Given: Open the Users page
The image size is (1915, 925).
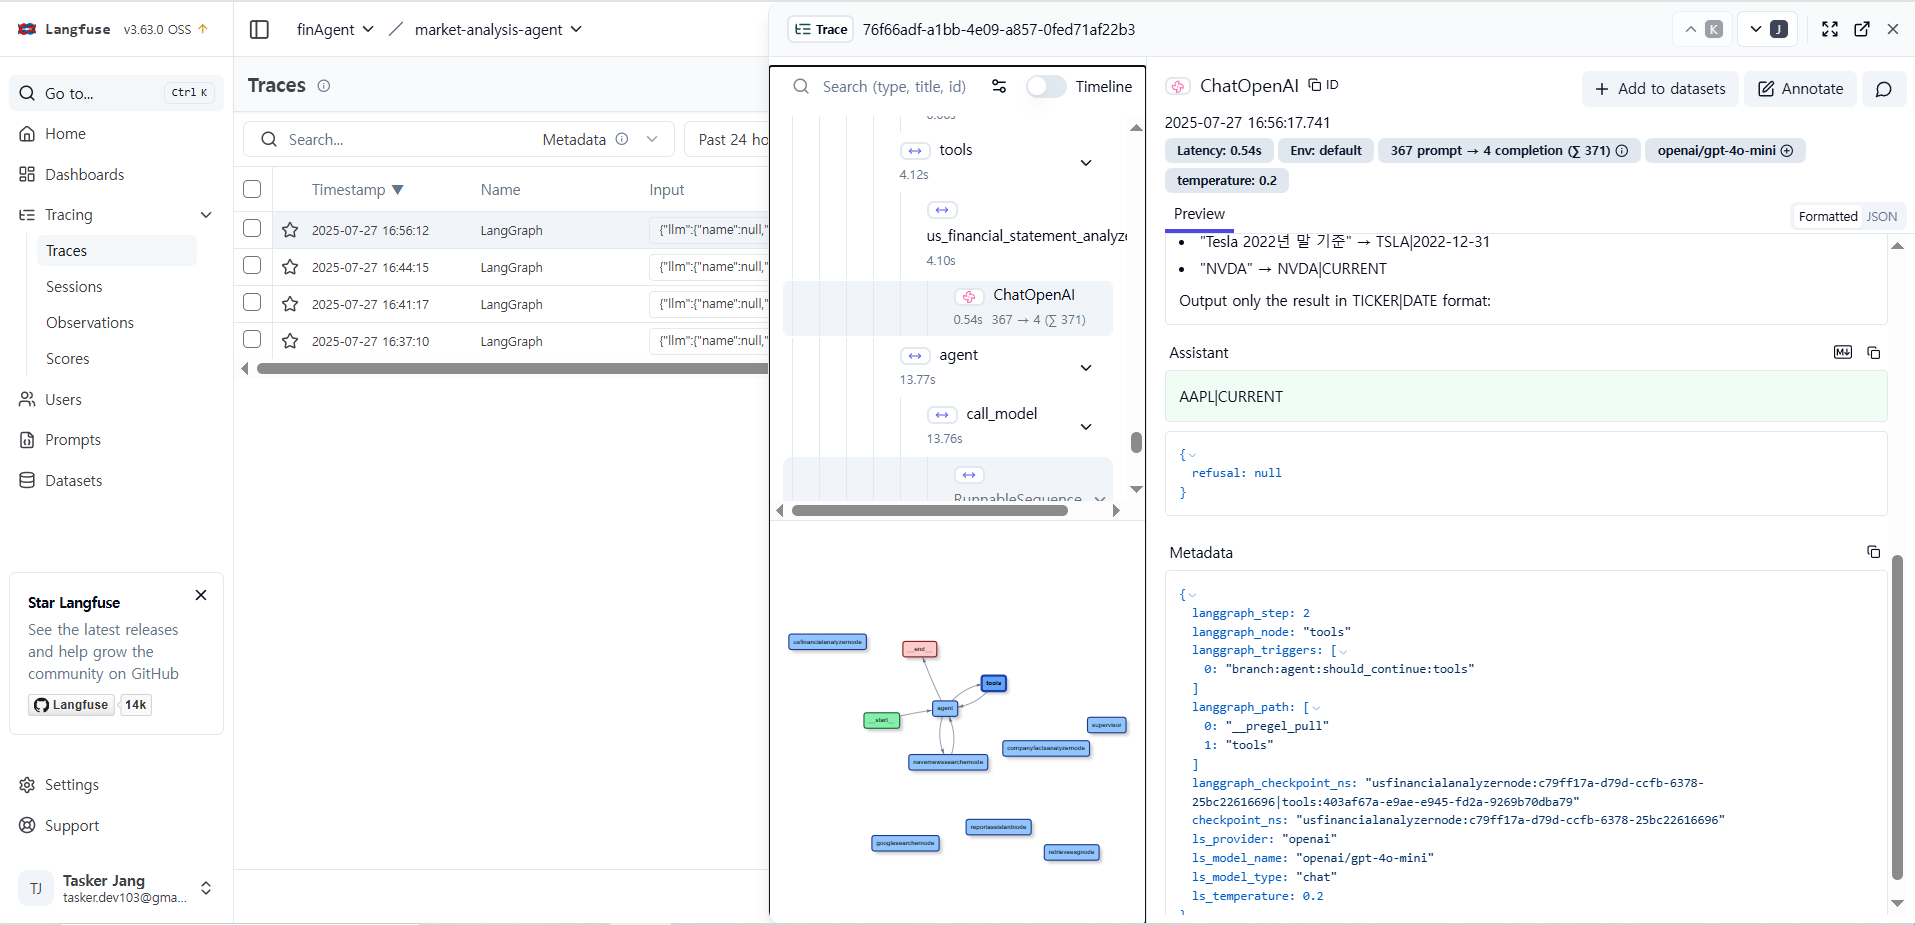Looking at the screenshot, I should pyautogui.click(x=63, y=399).
